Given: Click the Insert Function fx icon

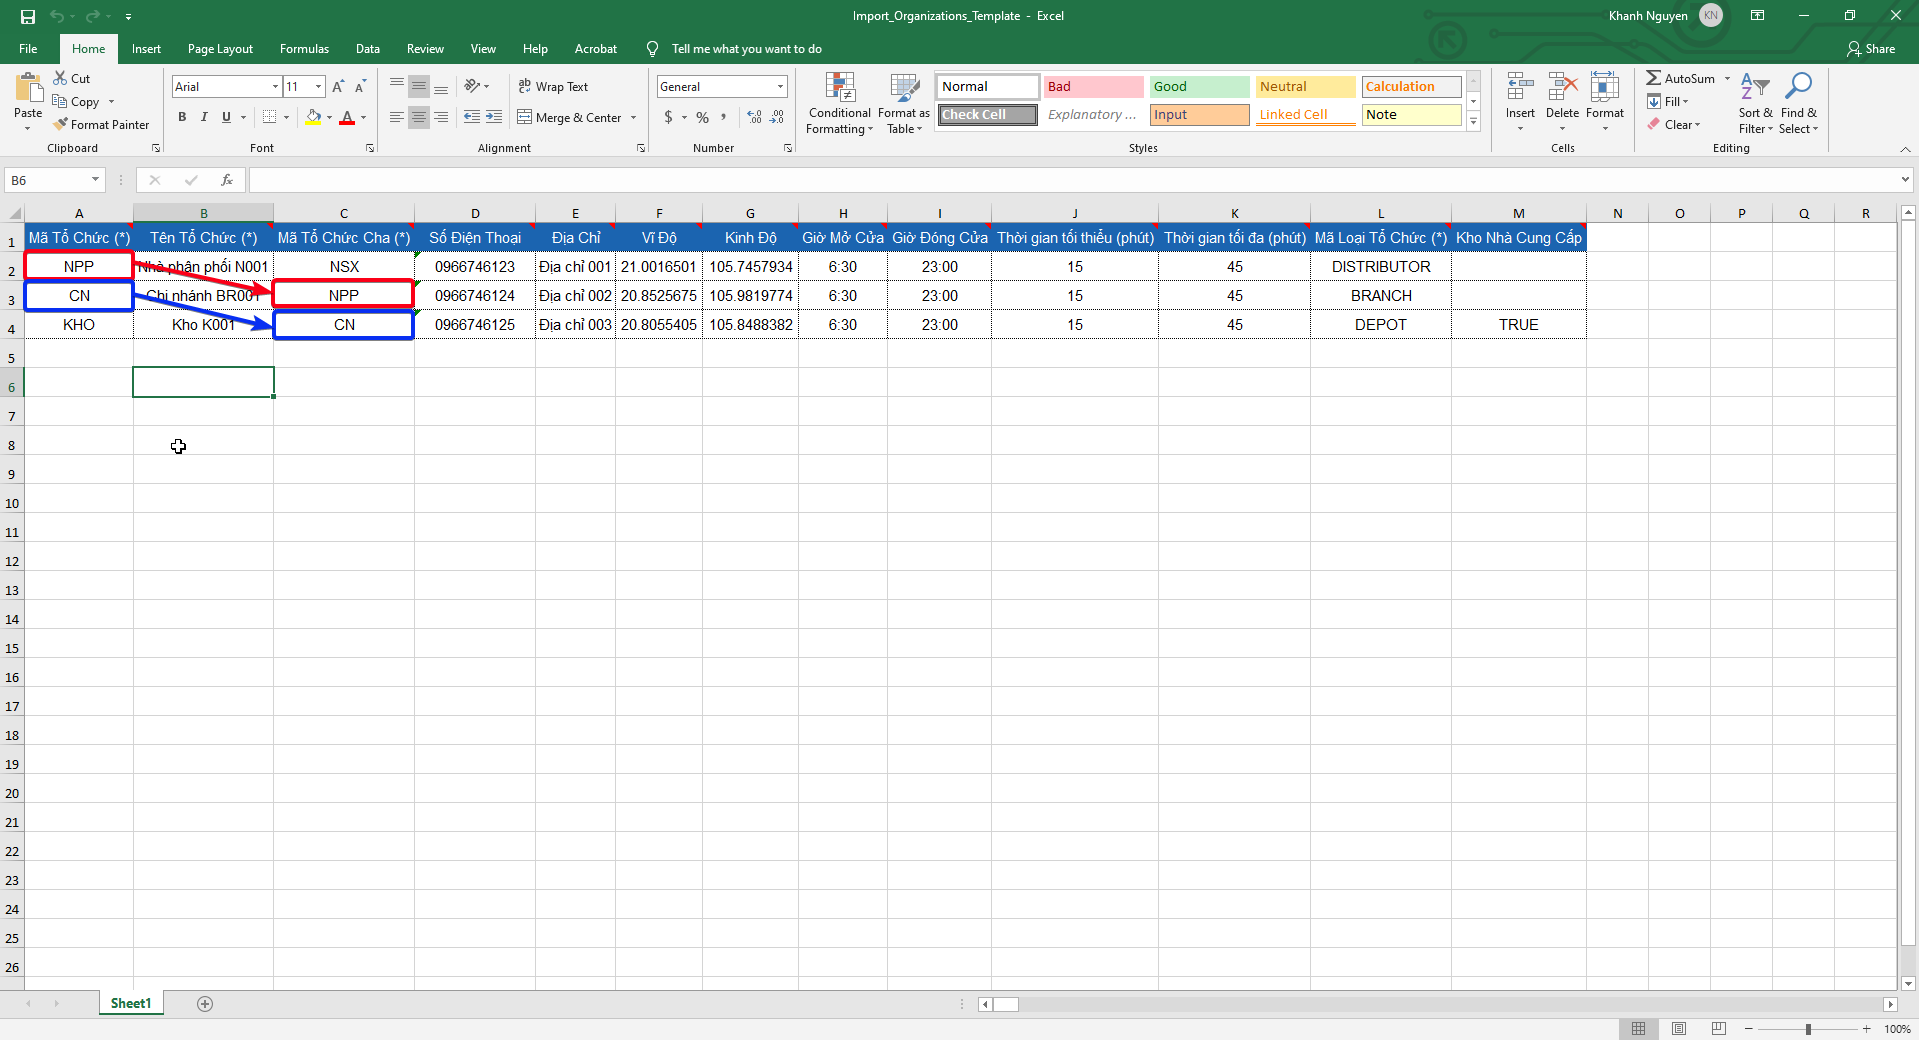Looking at the screenshot, I should click(227, 180).
